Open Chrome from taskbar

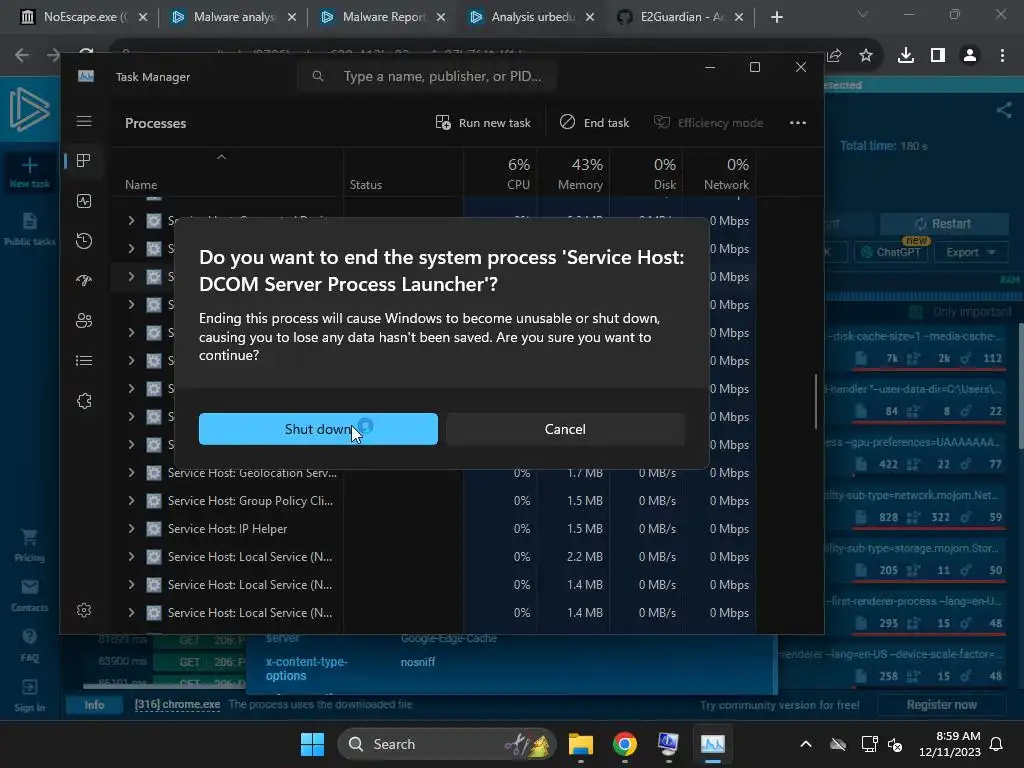tap(625, 744)
